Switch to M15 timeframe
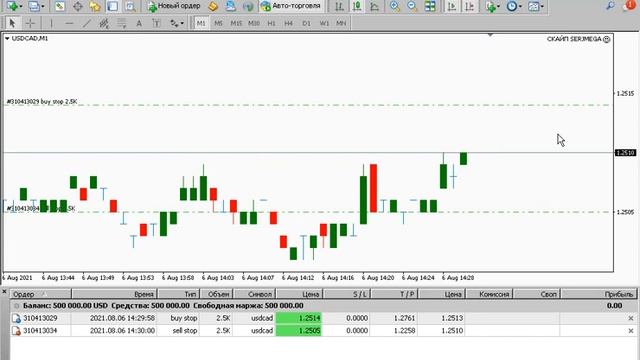The image size is (640, 360). tap(236, 23)
